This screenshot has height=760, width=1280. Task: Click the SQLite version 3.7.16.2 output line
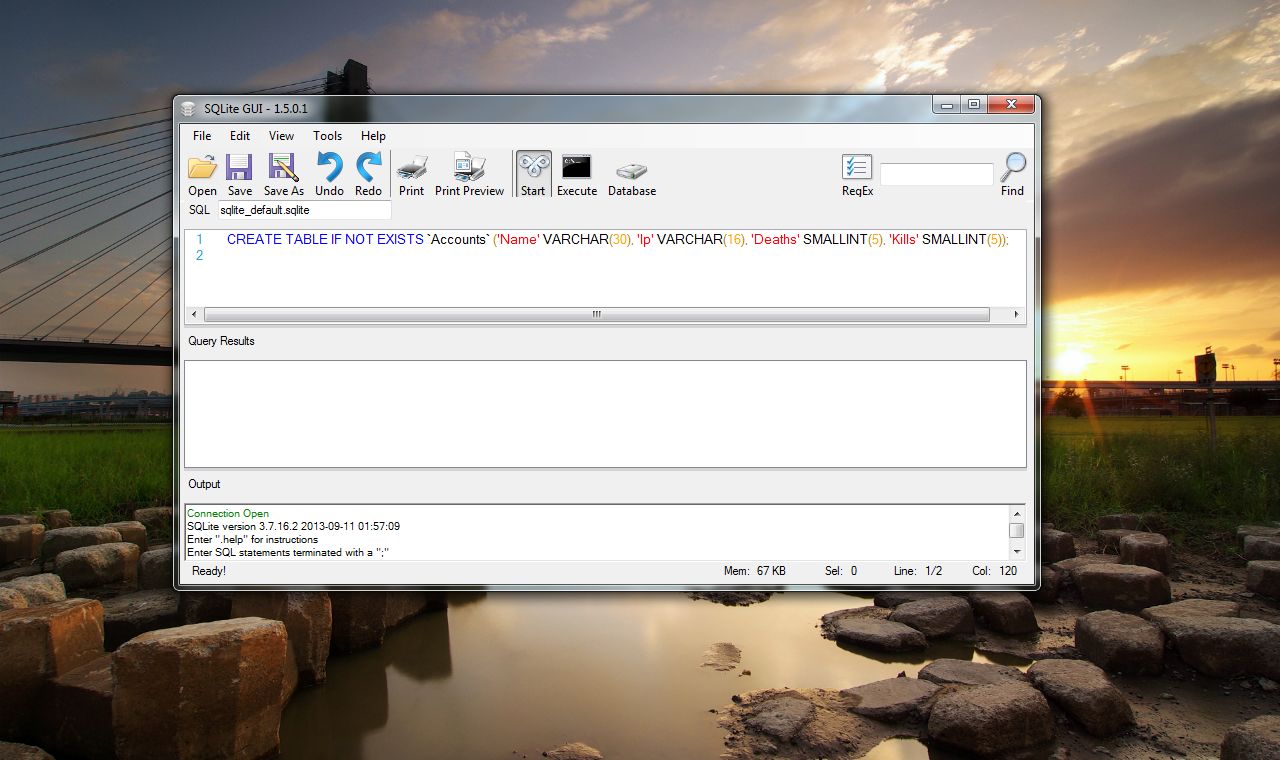[293, 526]
